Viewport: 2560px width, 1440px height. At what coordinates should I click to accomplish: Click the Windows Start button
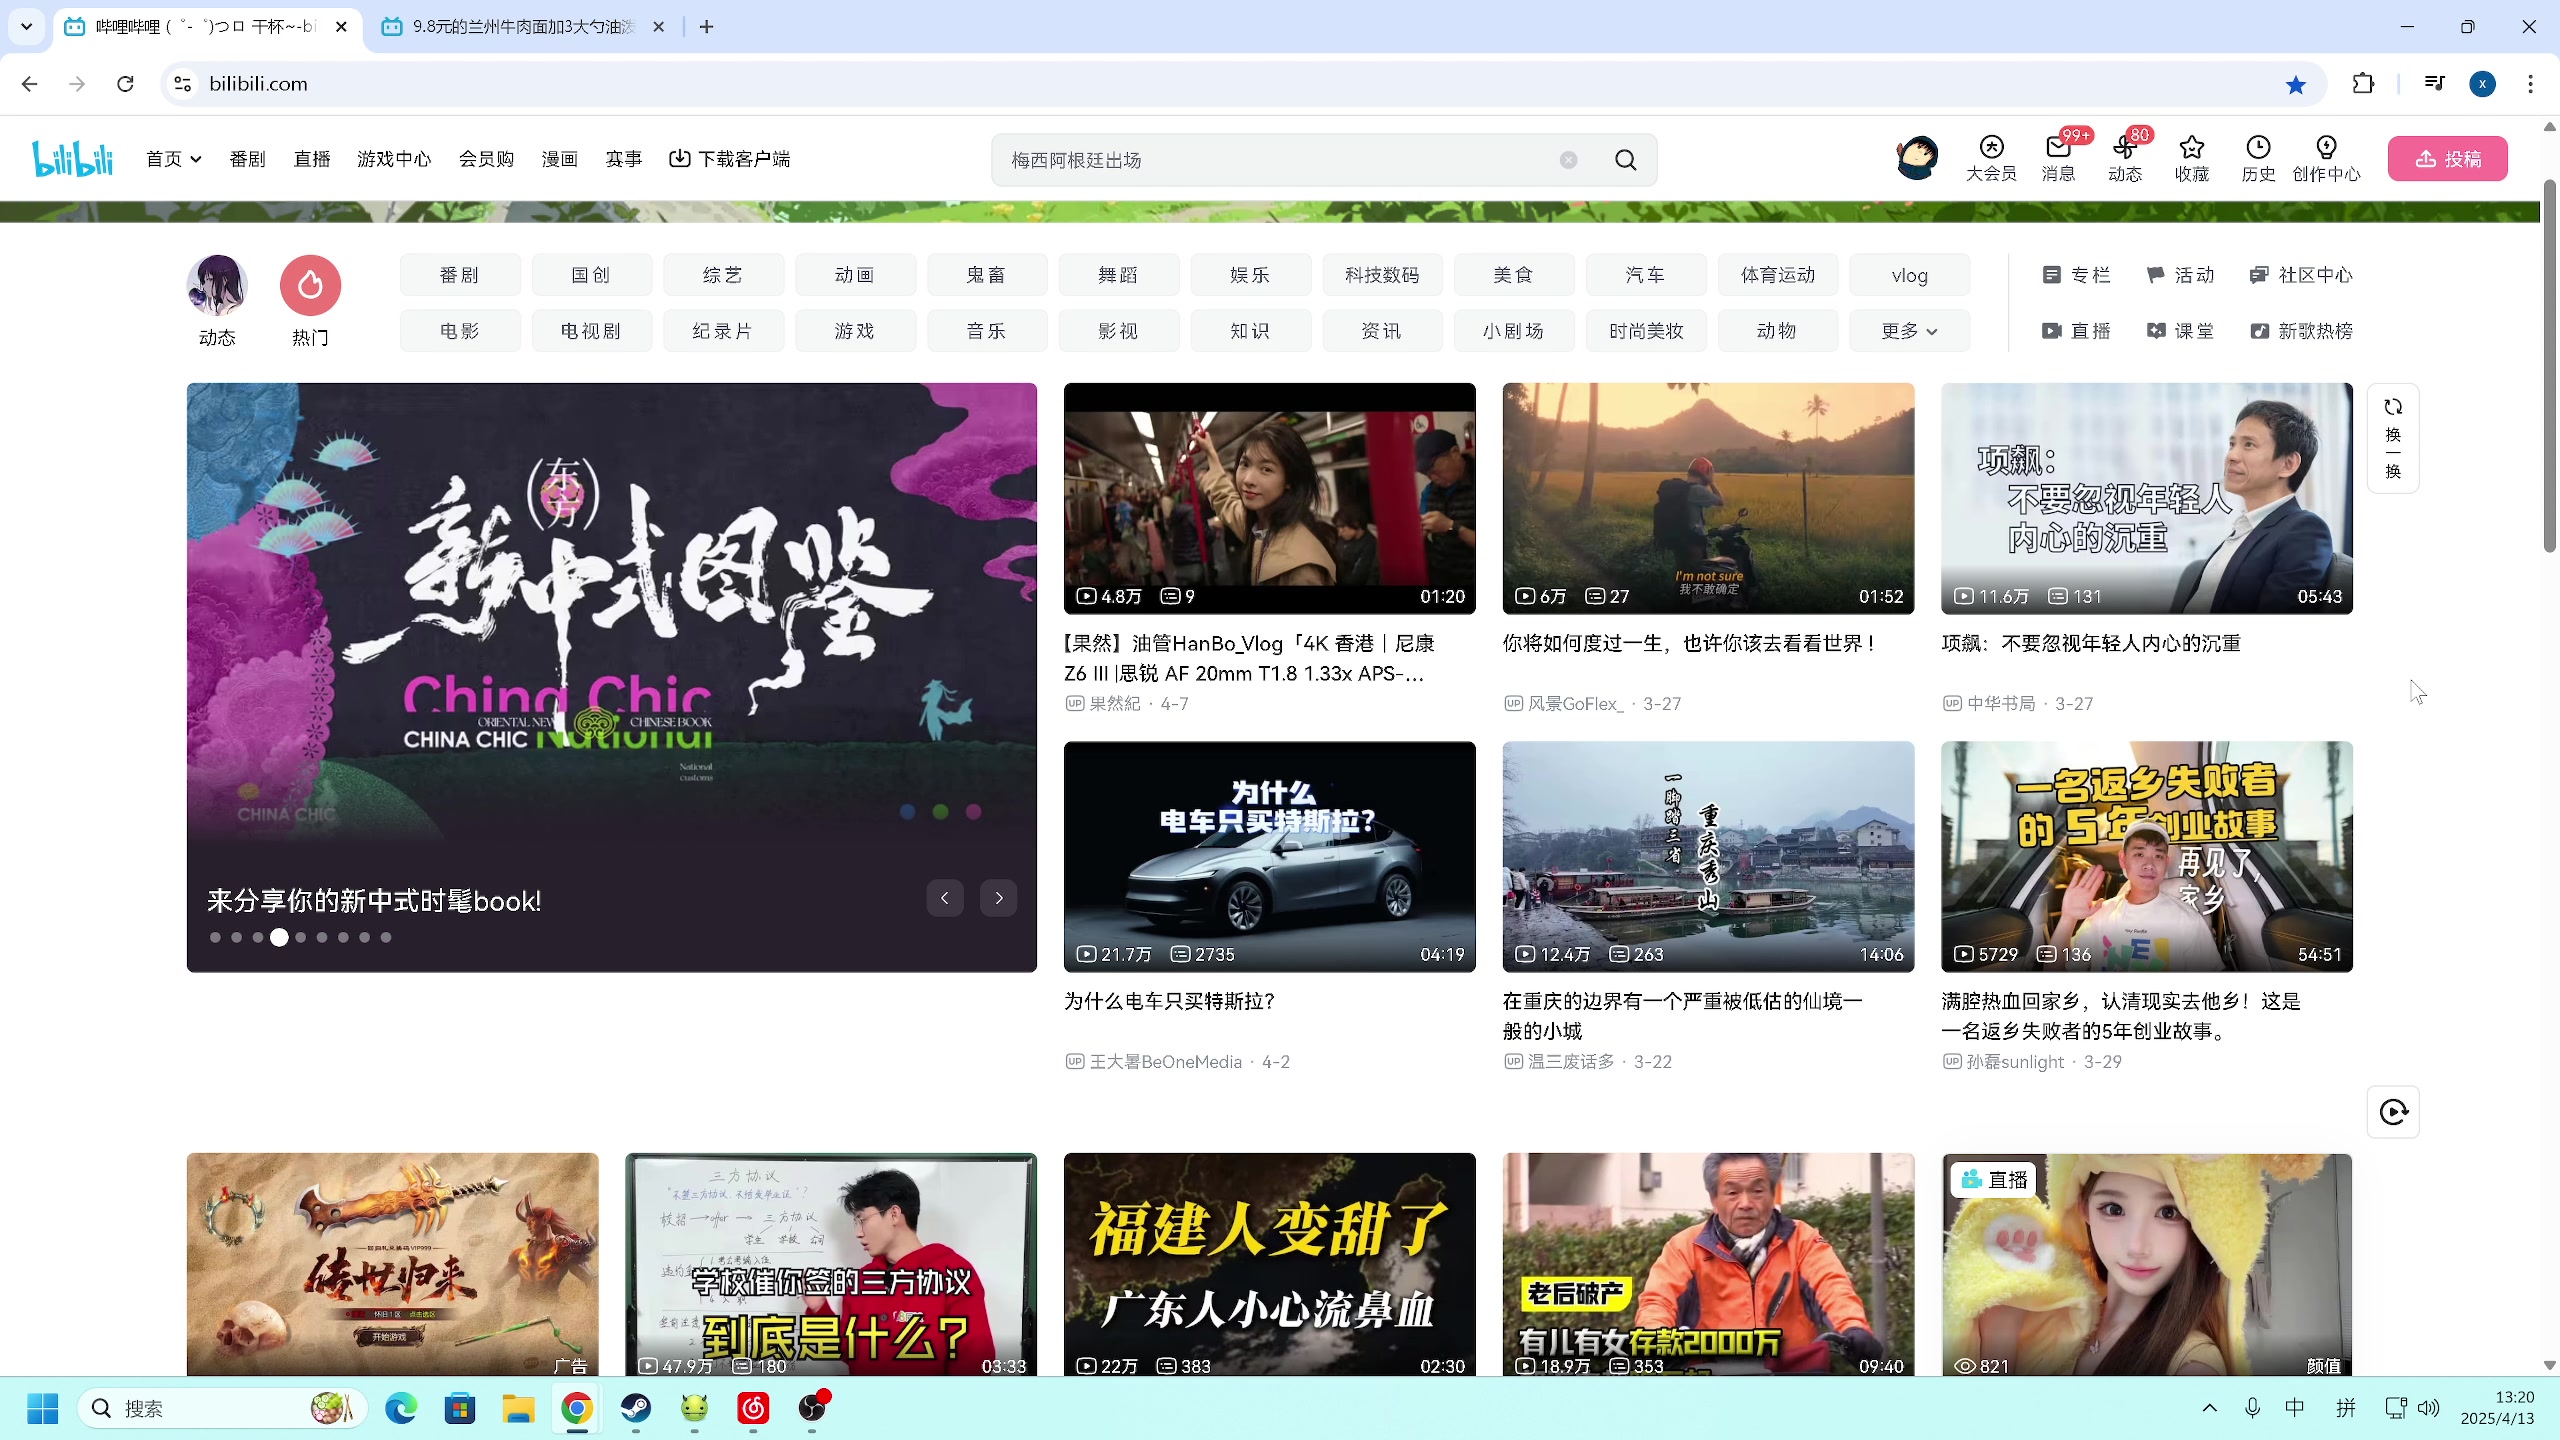(x=42, y=1409)
